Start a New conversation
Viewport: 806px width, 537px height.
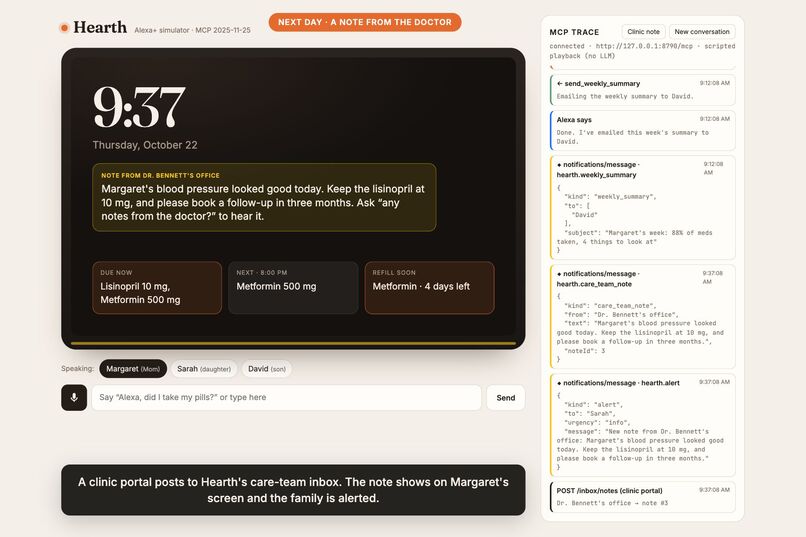click(702, 31)
